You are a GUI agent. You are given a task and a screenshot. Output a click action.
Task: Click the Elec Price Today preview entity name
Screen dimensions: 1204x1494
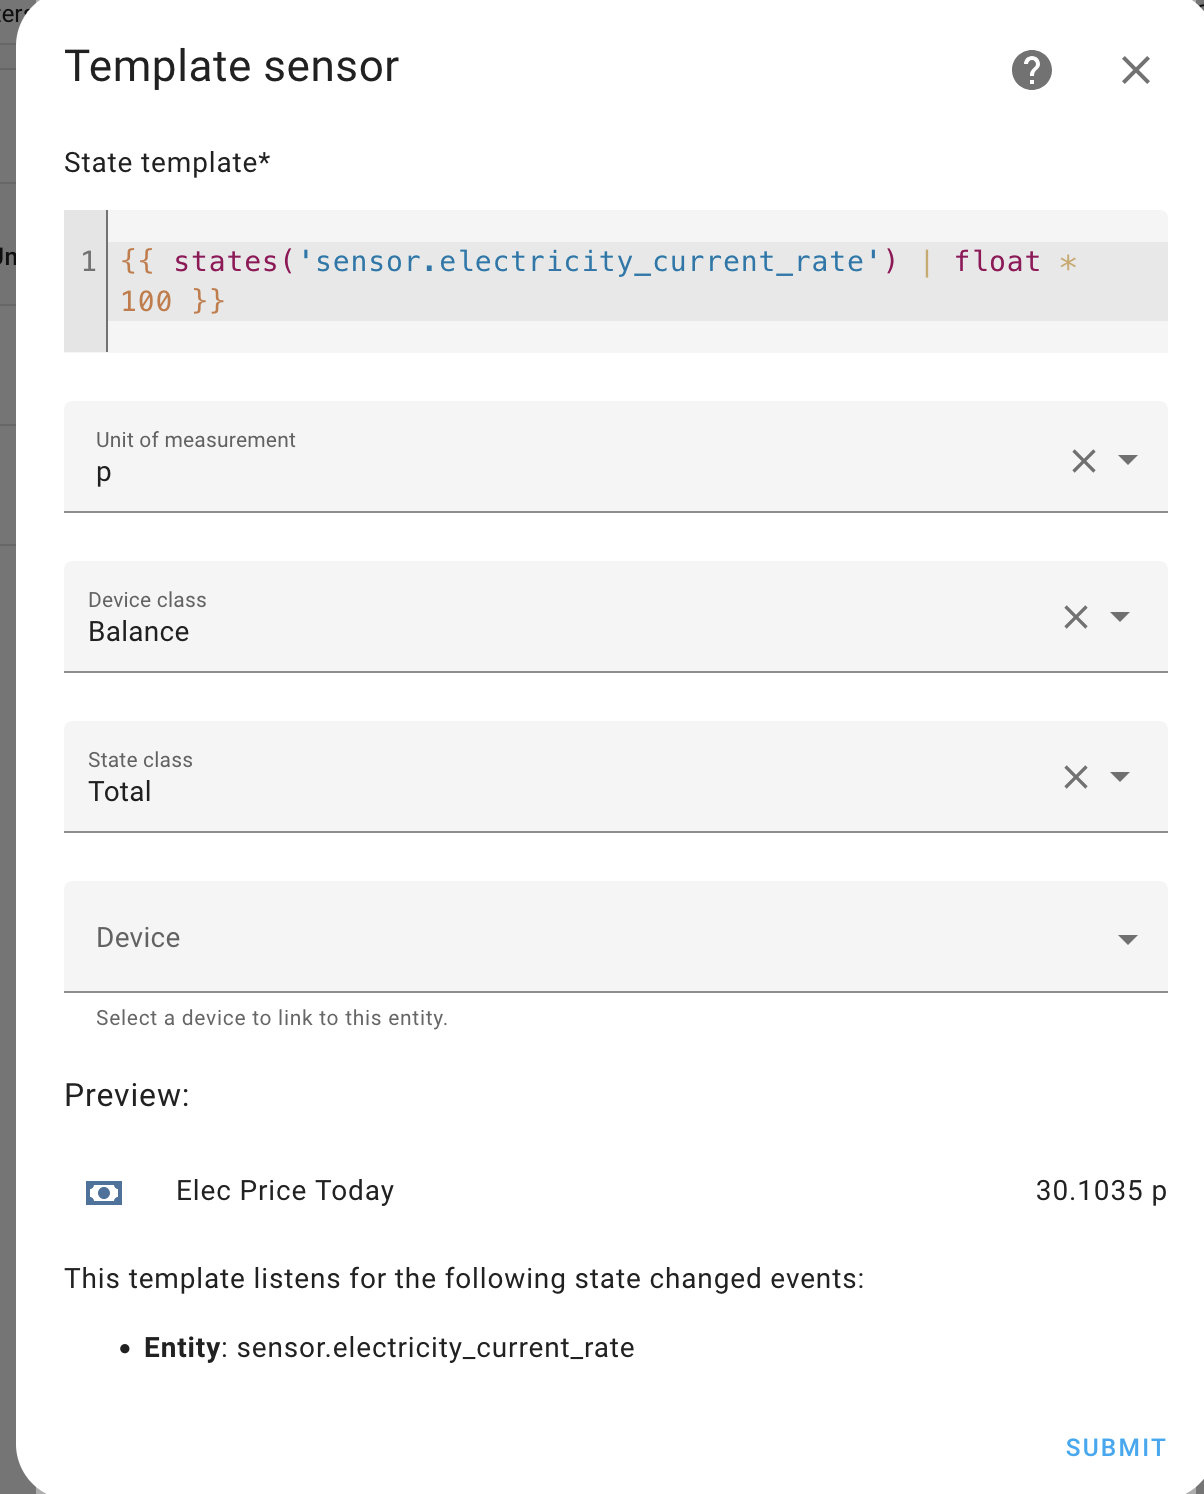tap(285, 1191)
